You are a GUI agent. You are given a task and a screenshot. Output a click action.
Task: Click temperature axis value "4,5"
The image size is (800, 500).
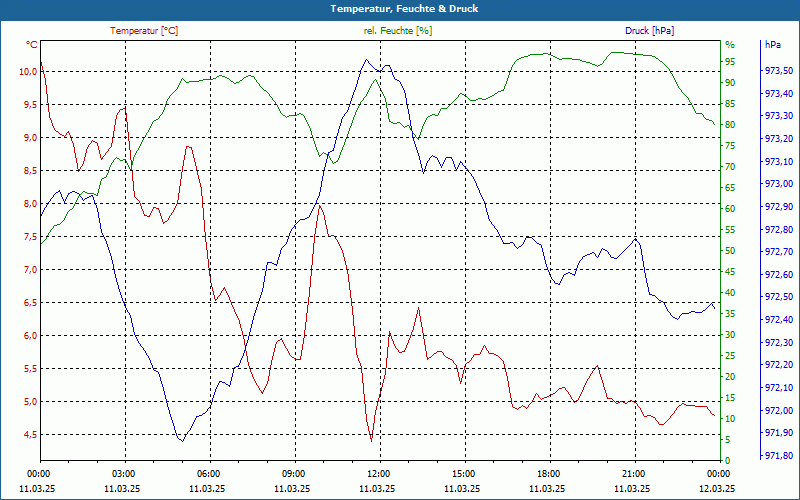coord(30,435)
